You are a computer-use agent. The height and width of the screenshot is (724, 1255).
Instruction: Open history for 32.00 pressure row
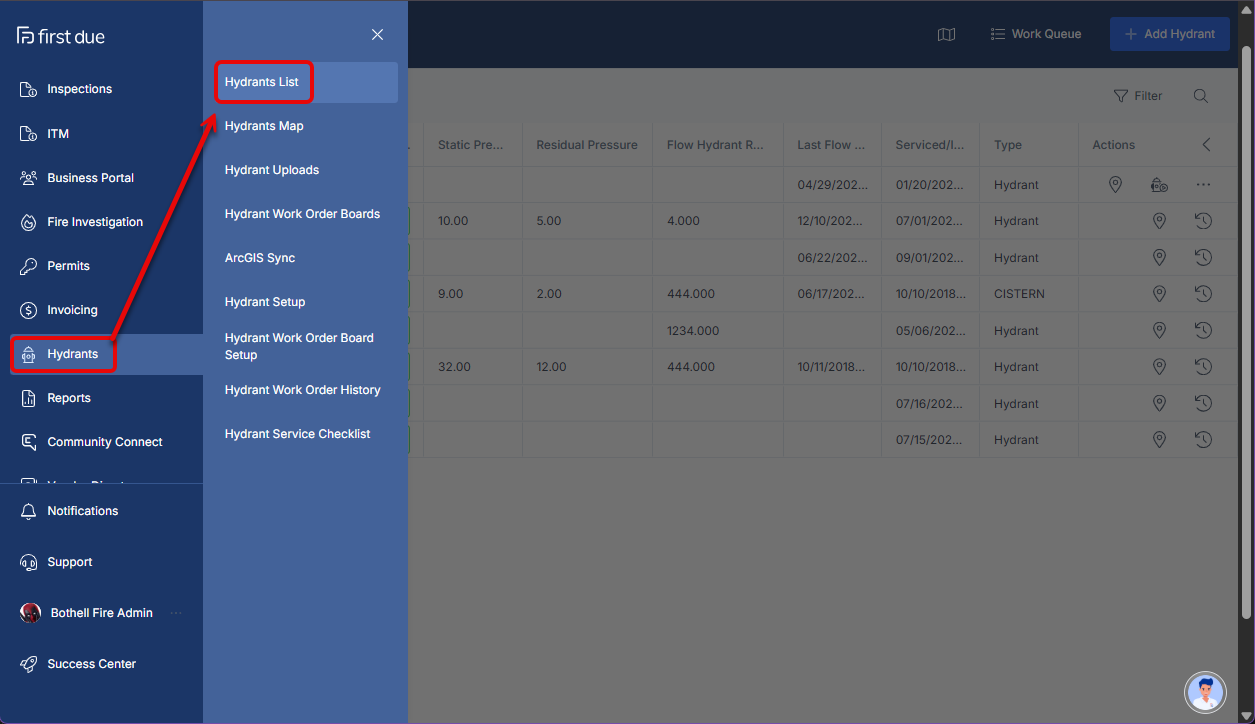(1203, 367)
